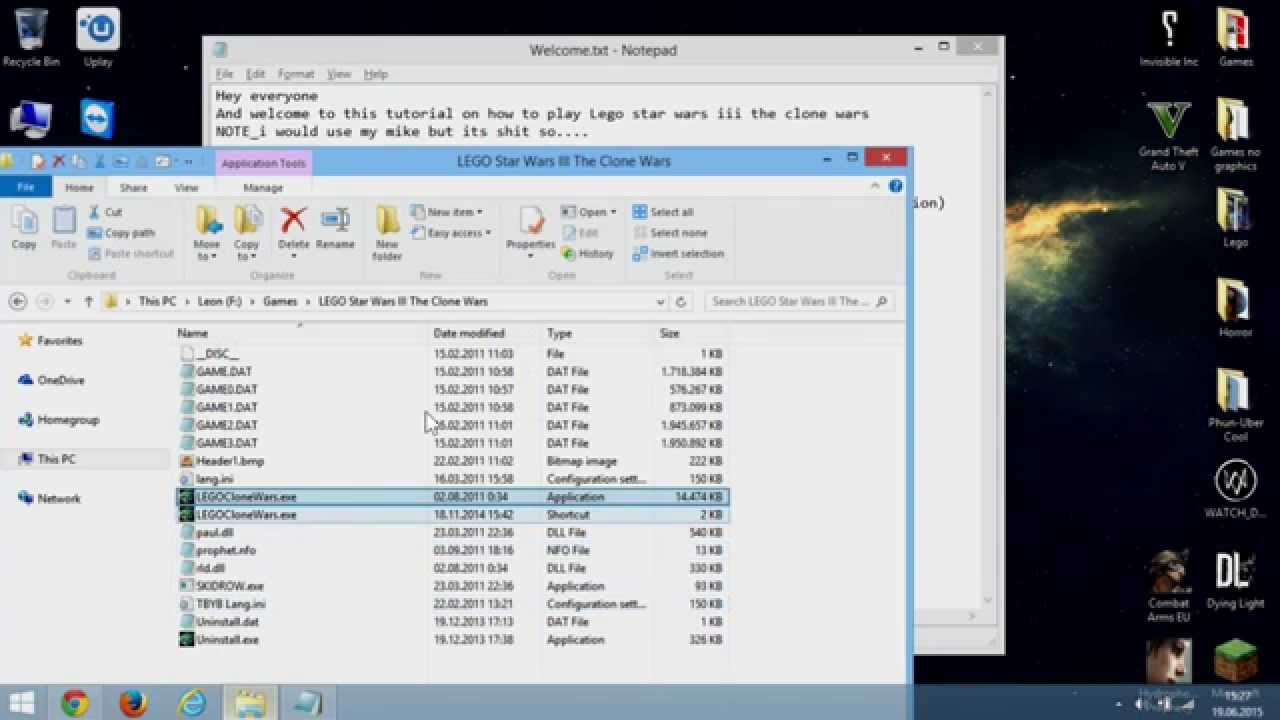Screen dimensions: 1280x720
Task: Click Copy path in the Clipboard group
Action: 121,233
